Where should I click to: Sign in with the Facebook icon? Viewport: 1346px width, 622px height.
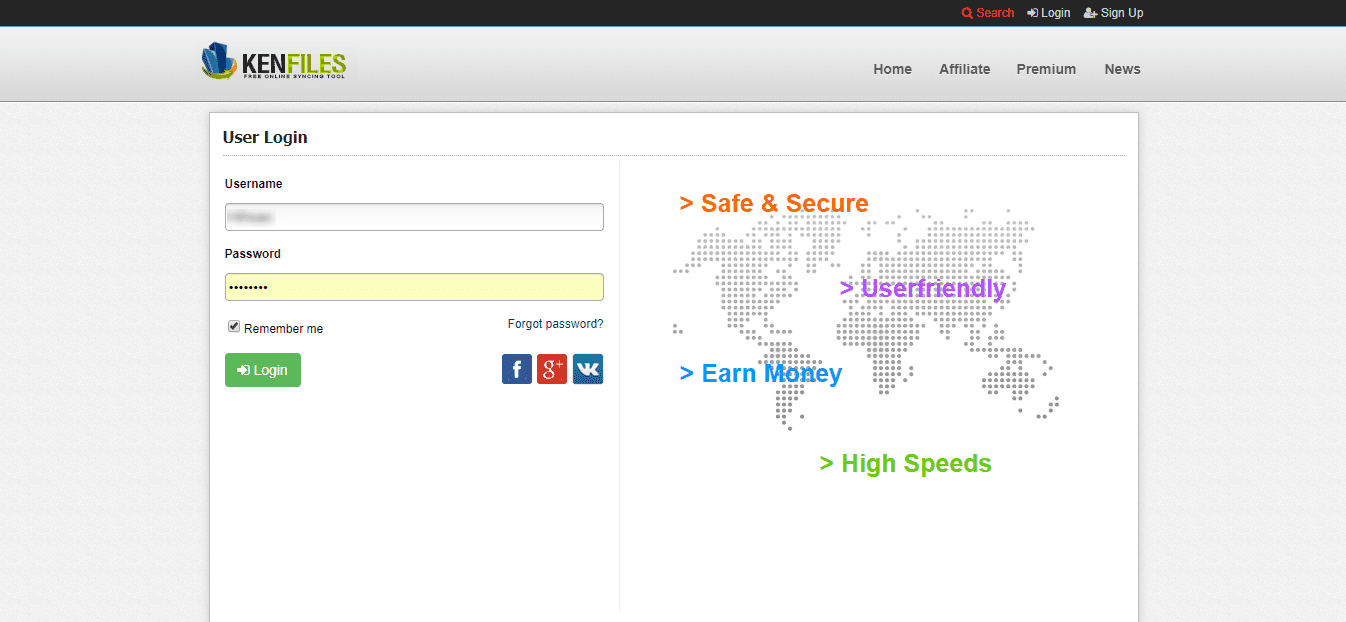pos(517,369)
